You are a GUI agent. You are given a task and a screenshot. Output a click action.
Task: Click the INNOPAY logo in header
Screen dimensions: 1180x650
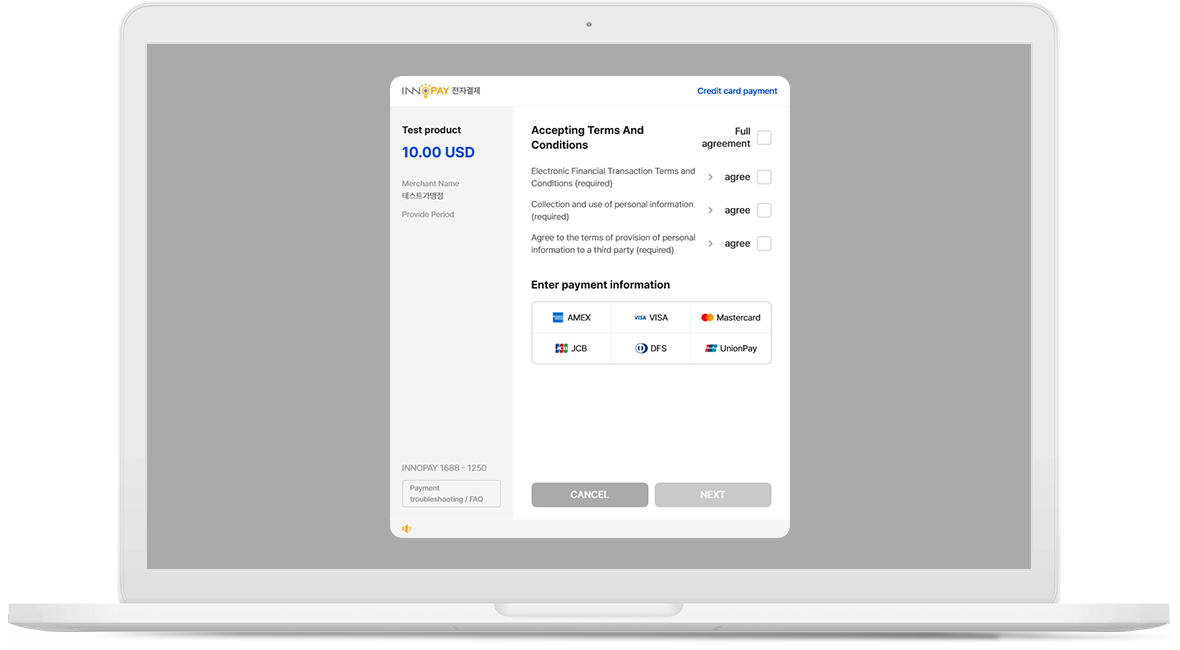click(440, 91)
